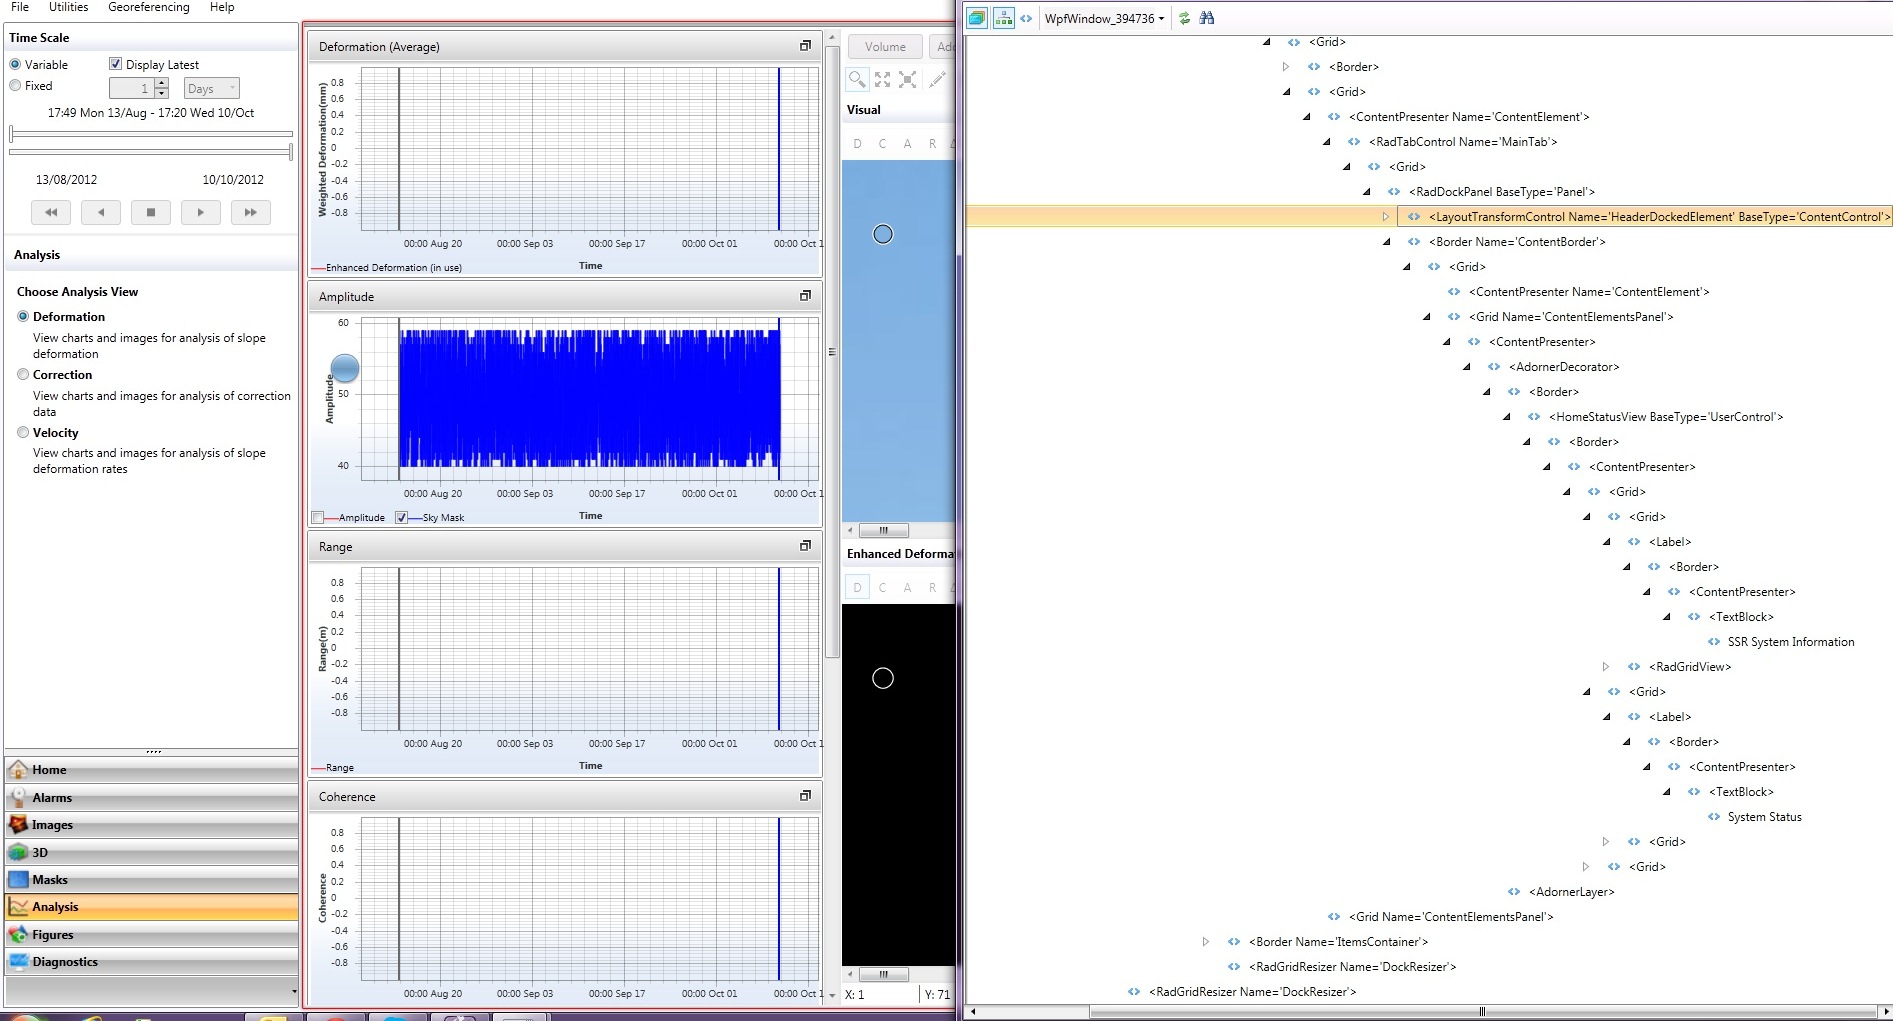Switch to the Diagnostics navigation tab
Image resolution: width=1893 pixels, height=1021 pixels.
point(65,962)
